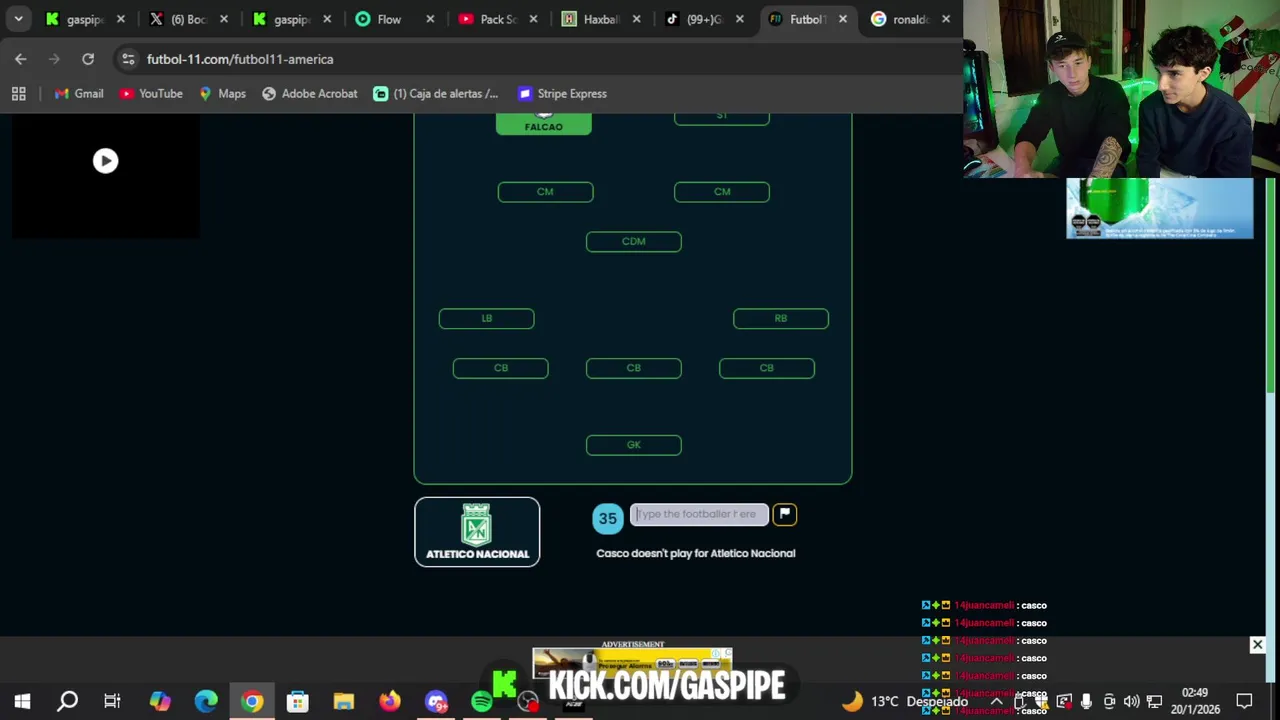Viewport: 1280px width, 720px height.
Task: Open the microphone icon in system tray
Action: [x=1086, y=701]
